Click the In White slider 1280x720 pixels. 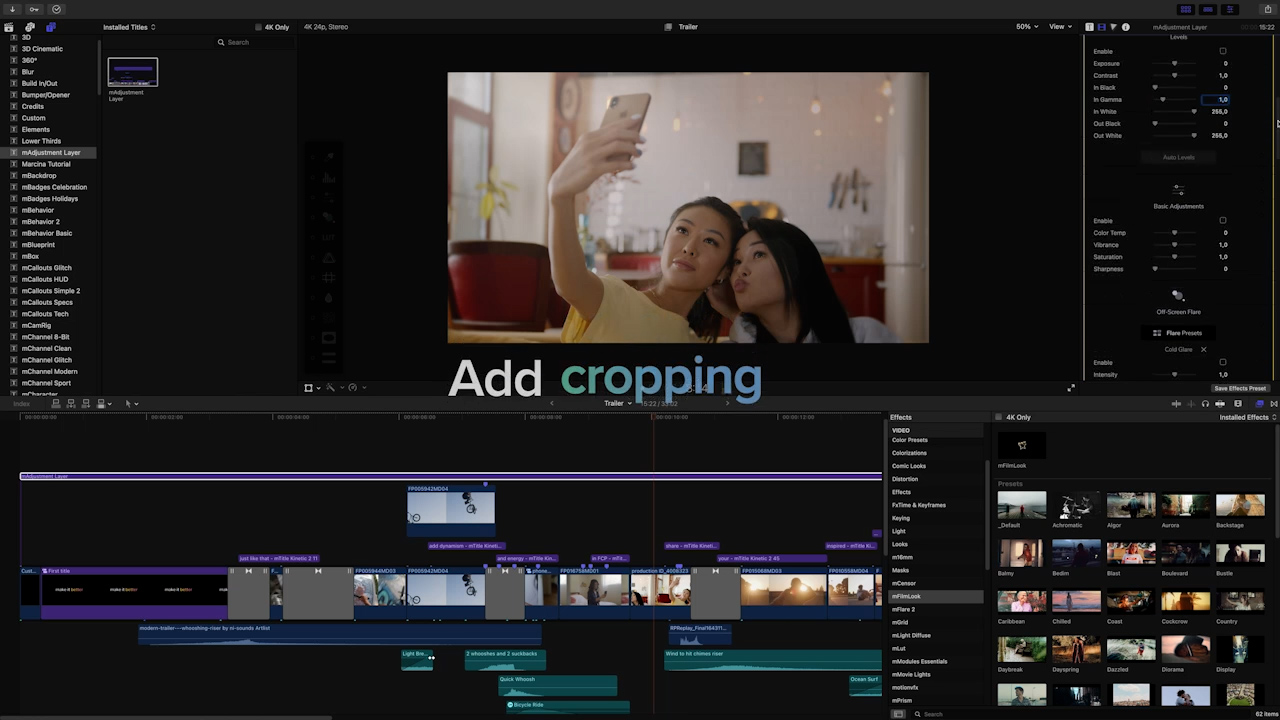point(1175,112)
